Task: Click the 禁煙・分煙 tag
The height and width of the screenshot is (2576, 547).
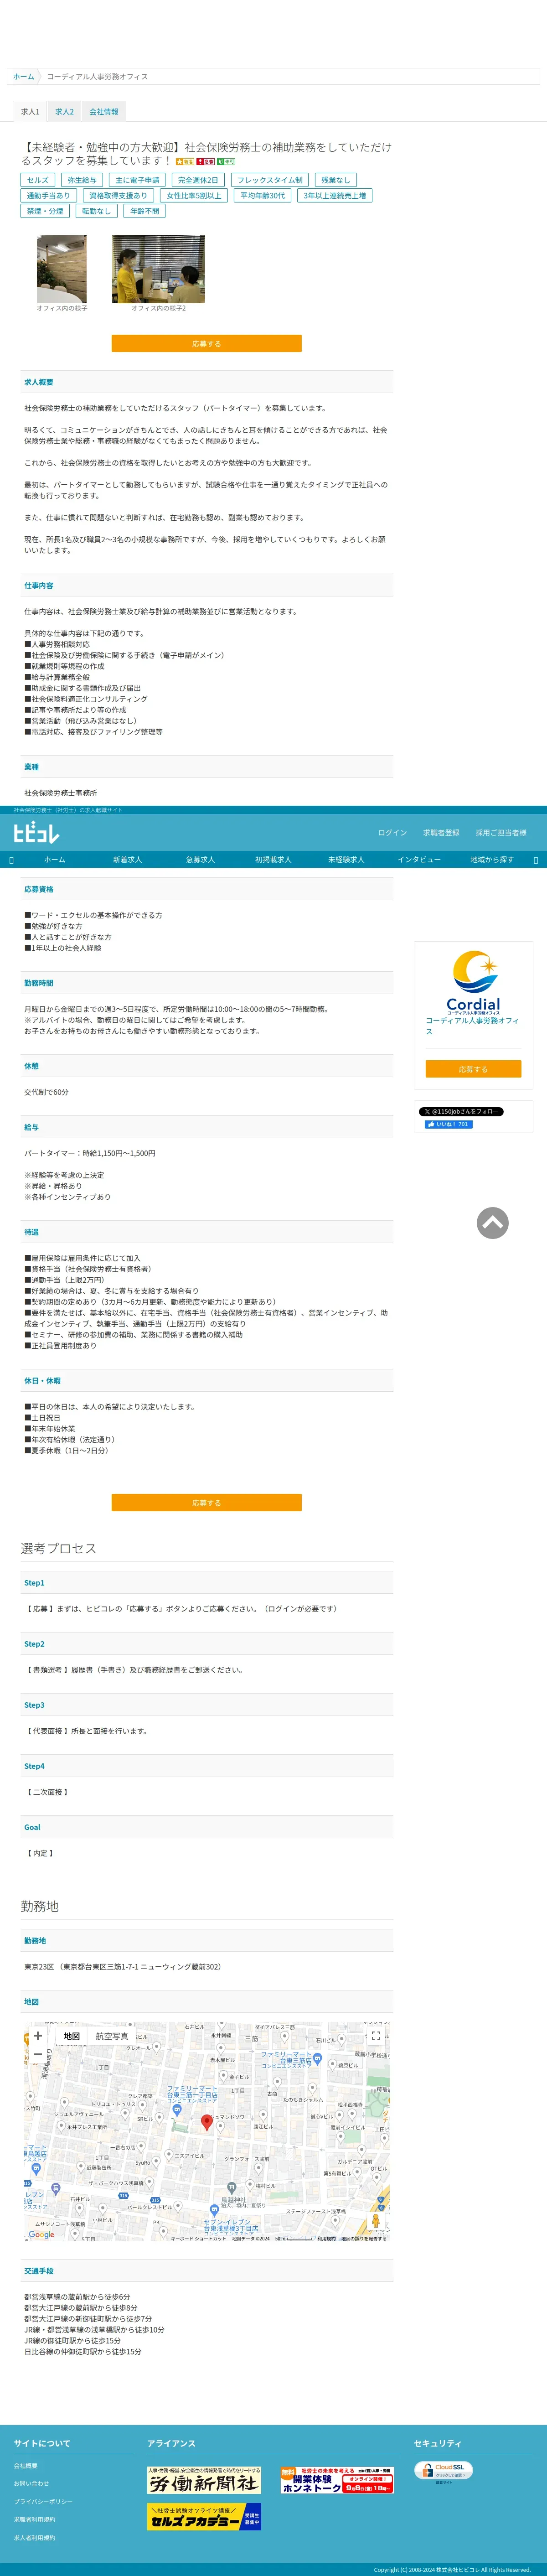Action: tap(45, 211)
